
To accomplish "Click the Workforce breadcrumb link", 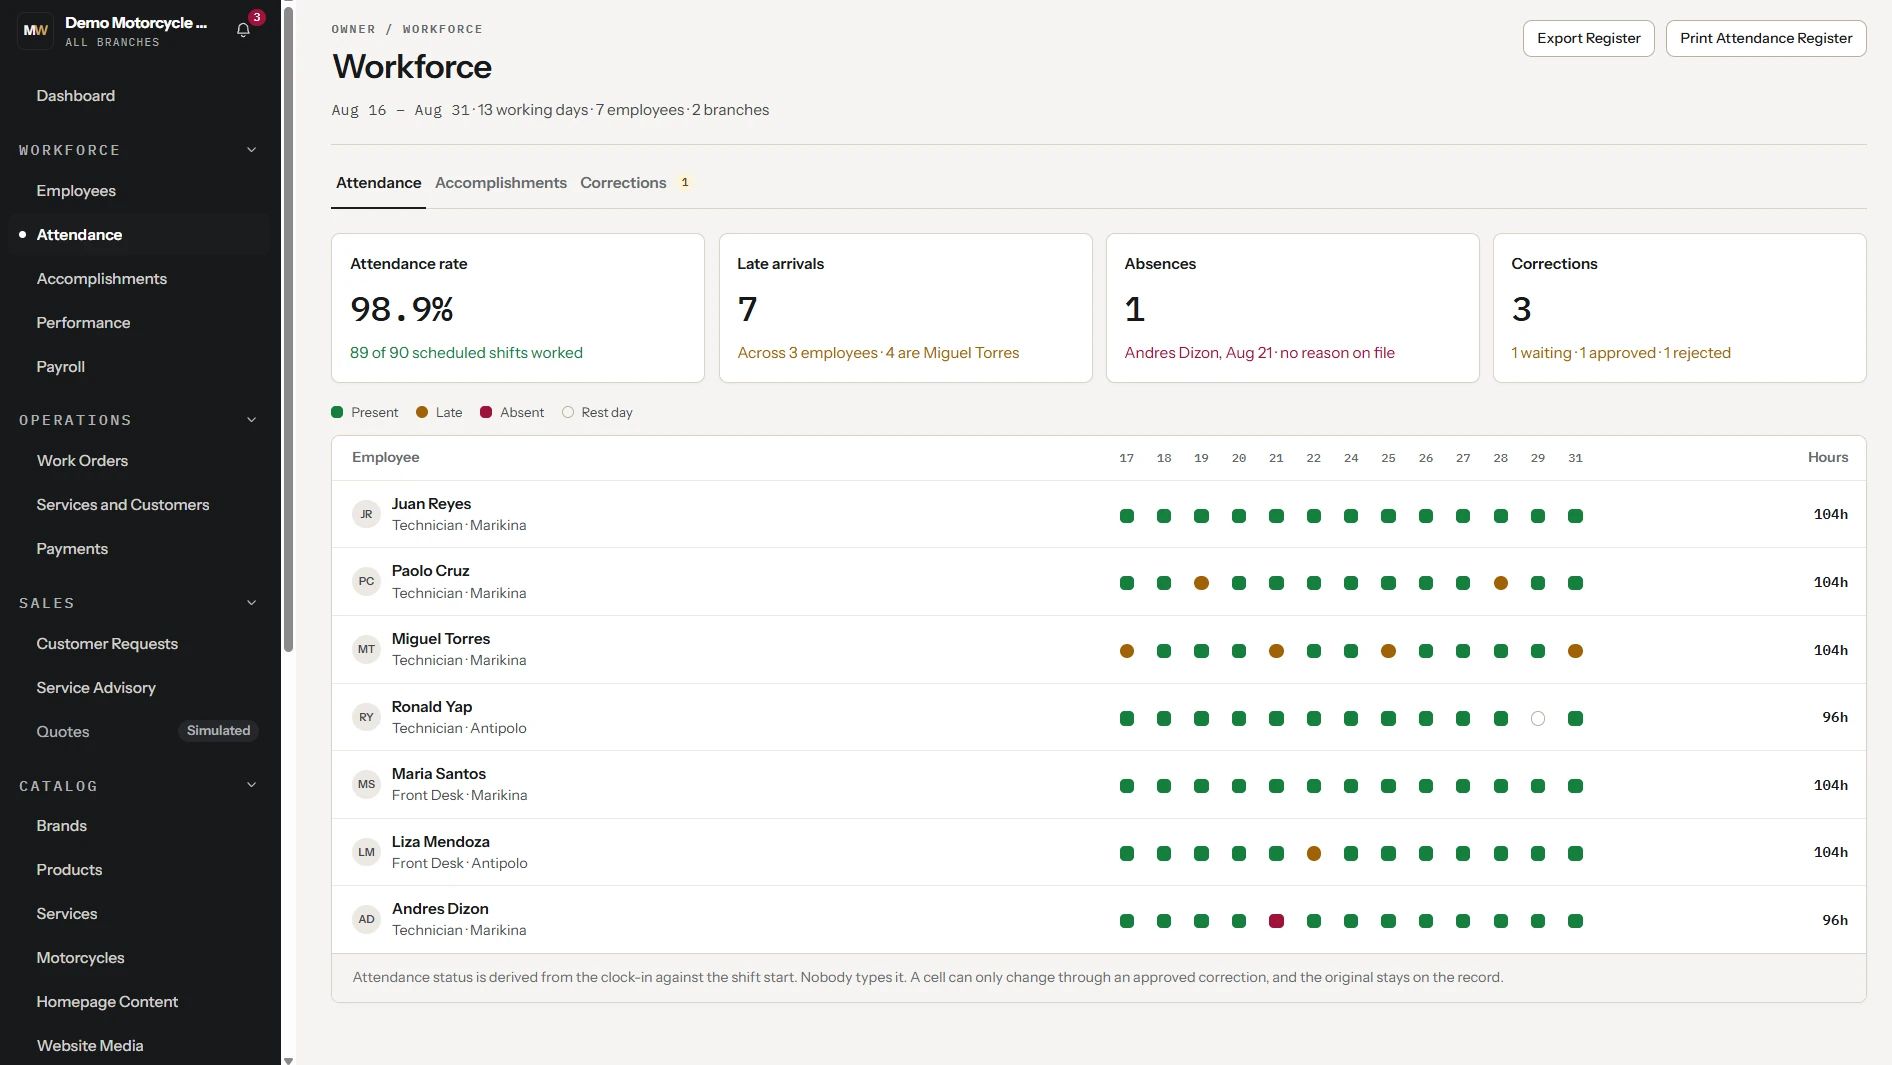I will point(443,30).
